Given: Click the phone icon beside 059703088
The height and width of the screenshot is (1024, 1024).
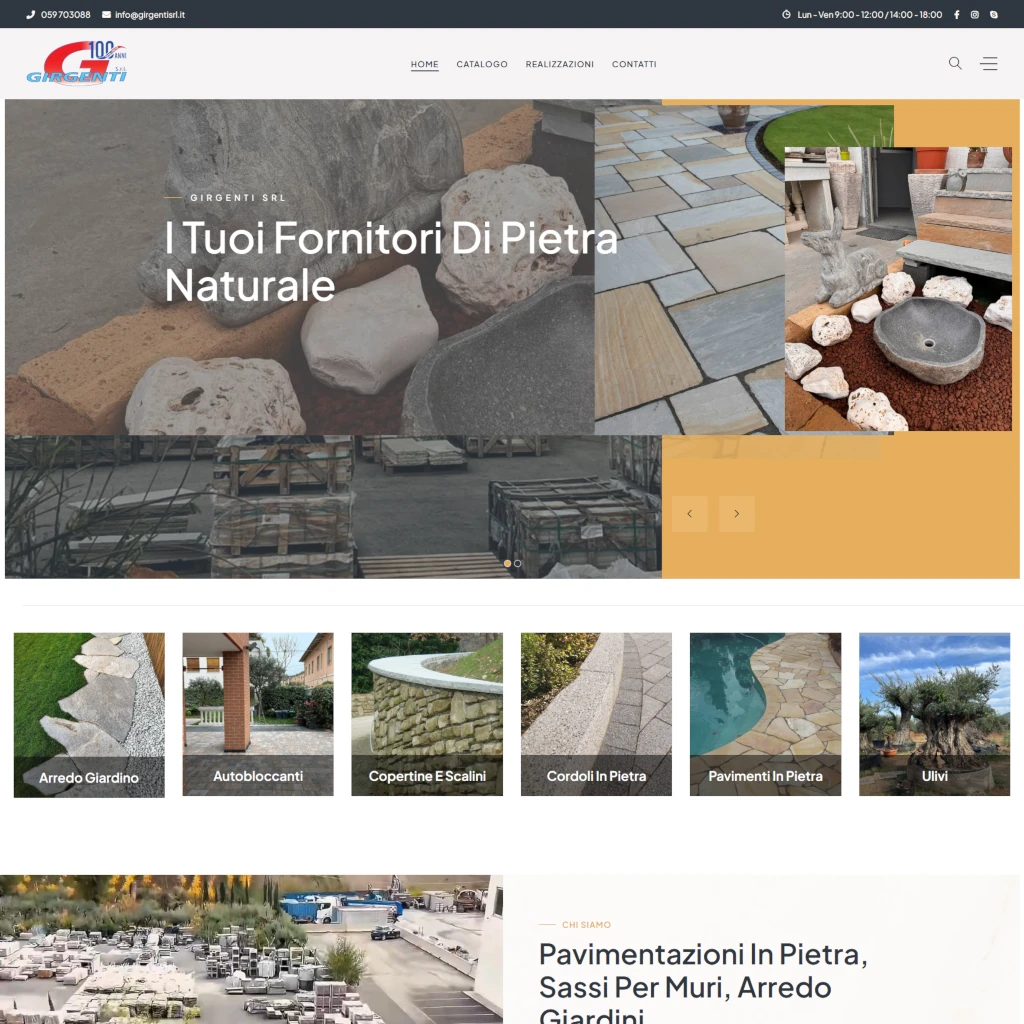Looking at the screenshot, I should tap(31, 15).
